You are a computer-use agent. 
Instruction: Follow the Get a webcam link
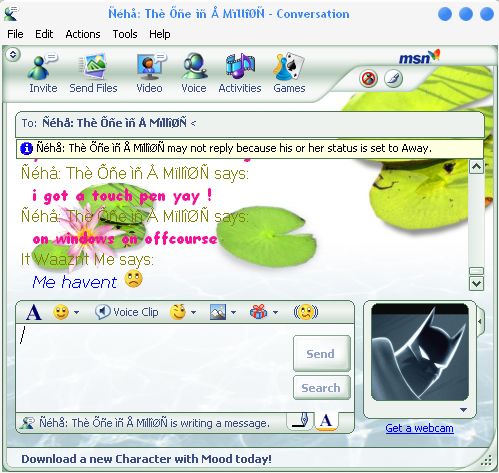419,428
